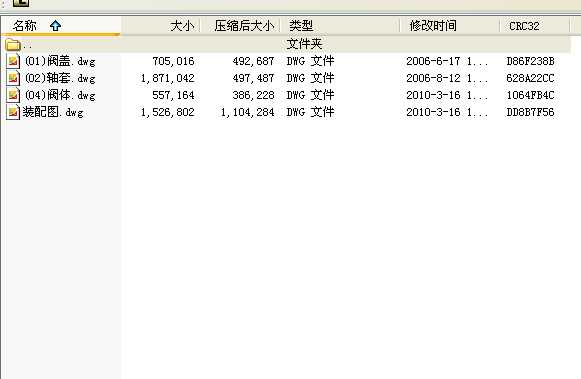Click the icon of (01)阀盖.dwg
Image resolution: width=581 pixels, height=379 pixels.
coord(13,61)
